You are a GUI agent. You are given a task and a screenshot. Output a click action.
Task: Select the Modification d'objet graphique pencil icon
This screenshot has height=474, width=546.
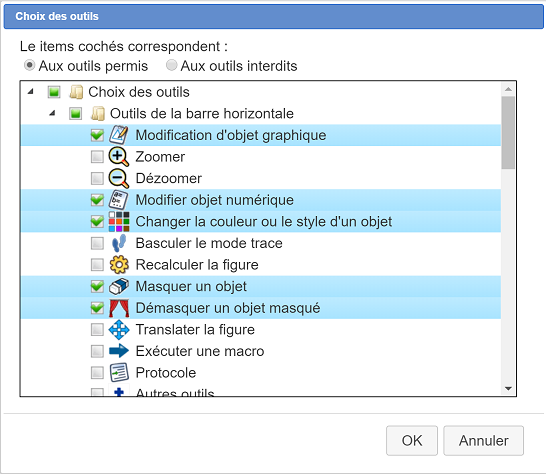click(119, 135)
